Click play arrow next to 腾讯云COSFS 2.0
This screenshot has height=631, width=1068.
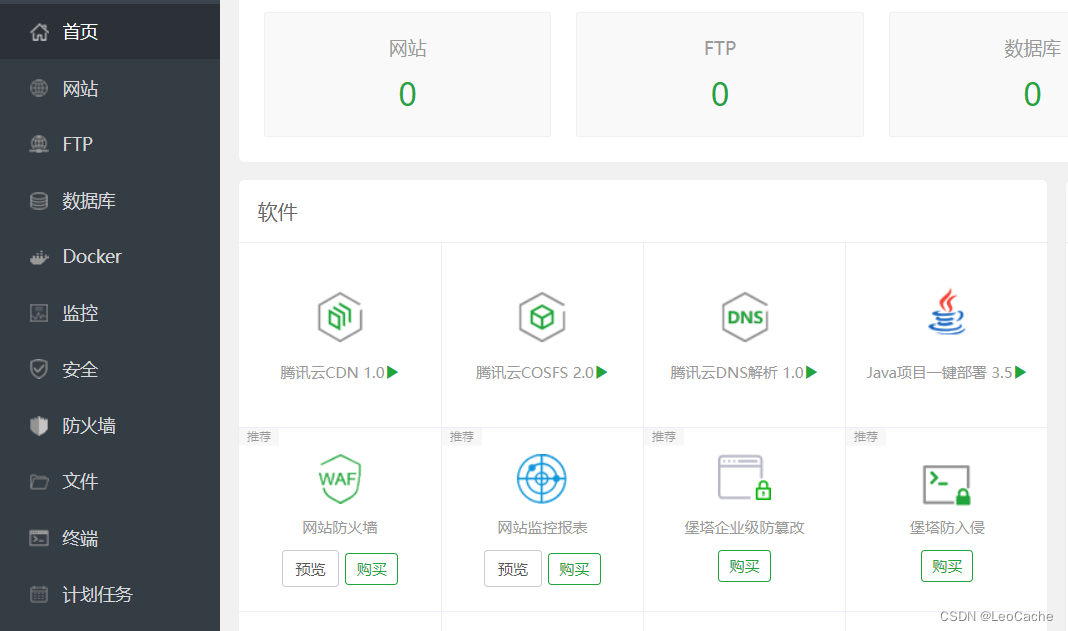coord(601,372)
